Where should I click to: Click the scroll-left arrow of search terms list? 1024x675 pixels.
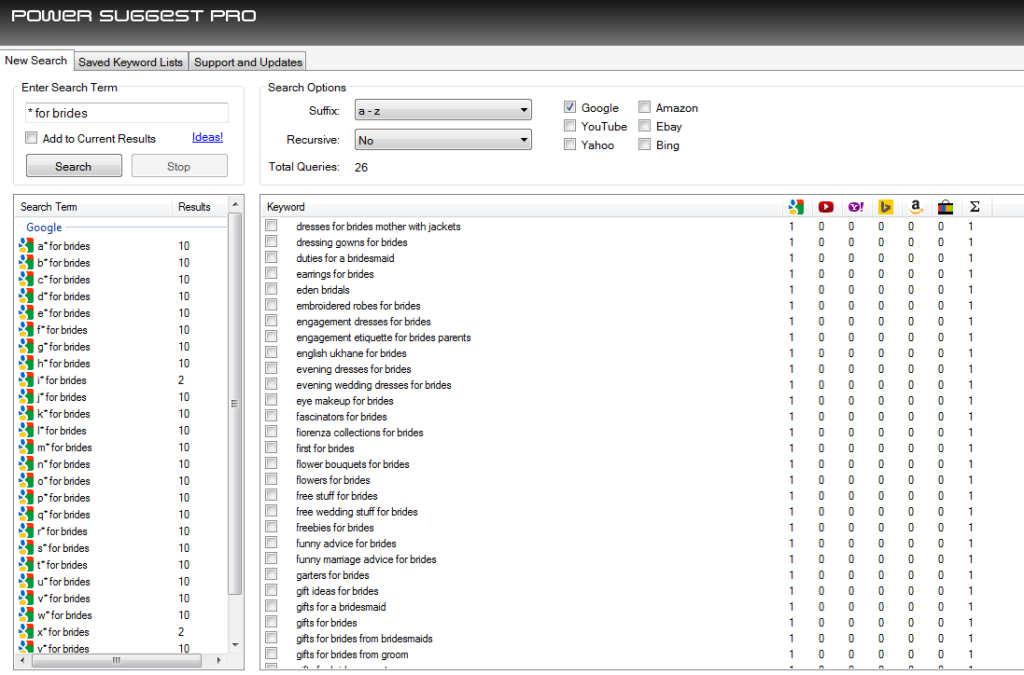click(x=23, y=660)
